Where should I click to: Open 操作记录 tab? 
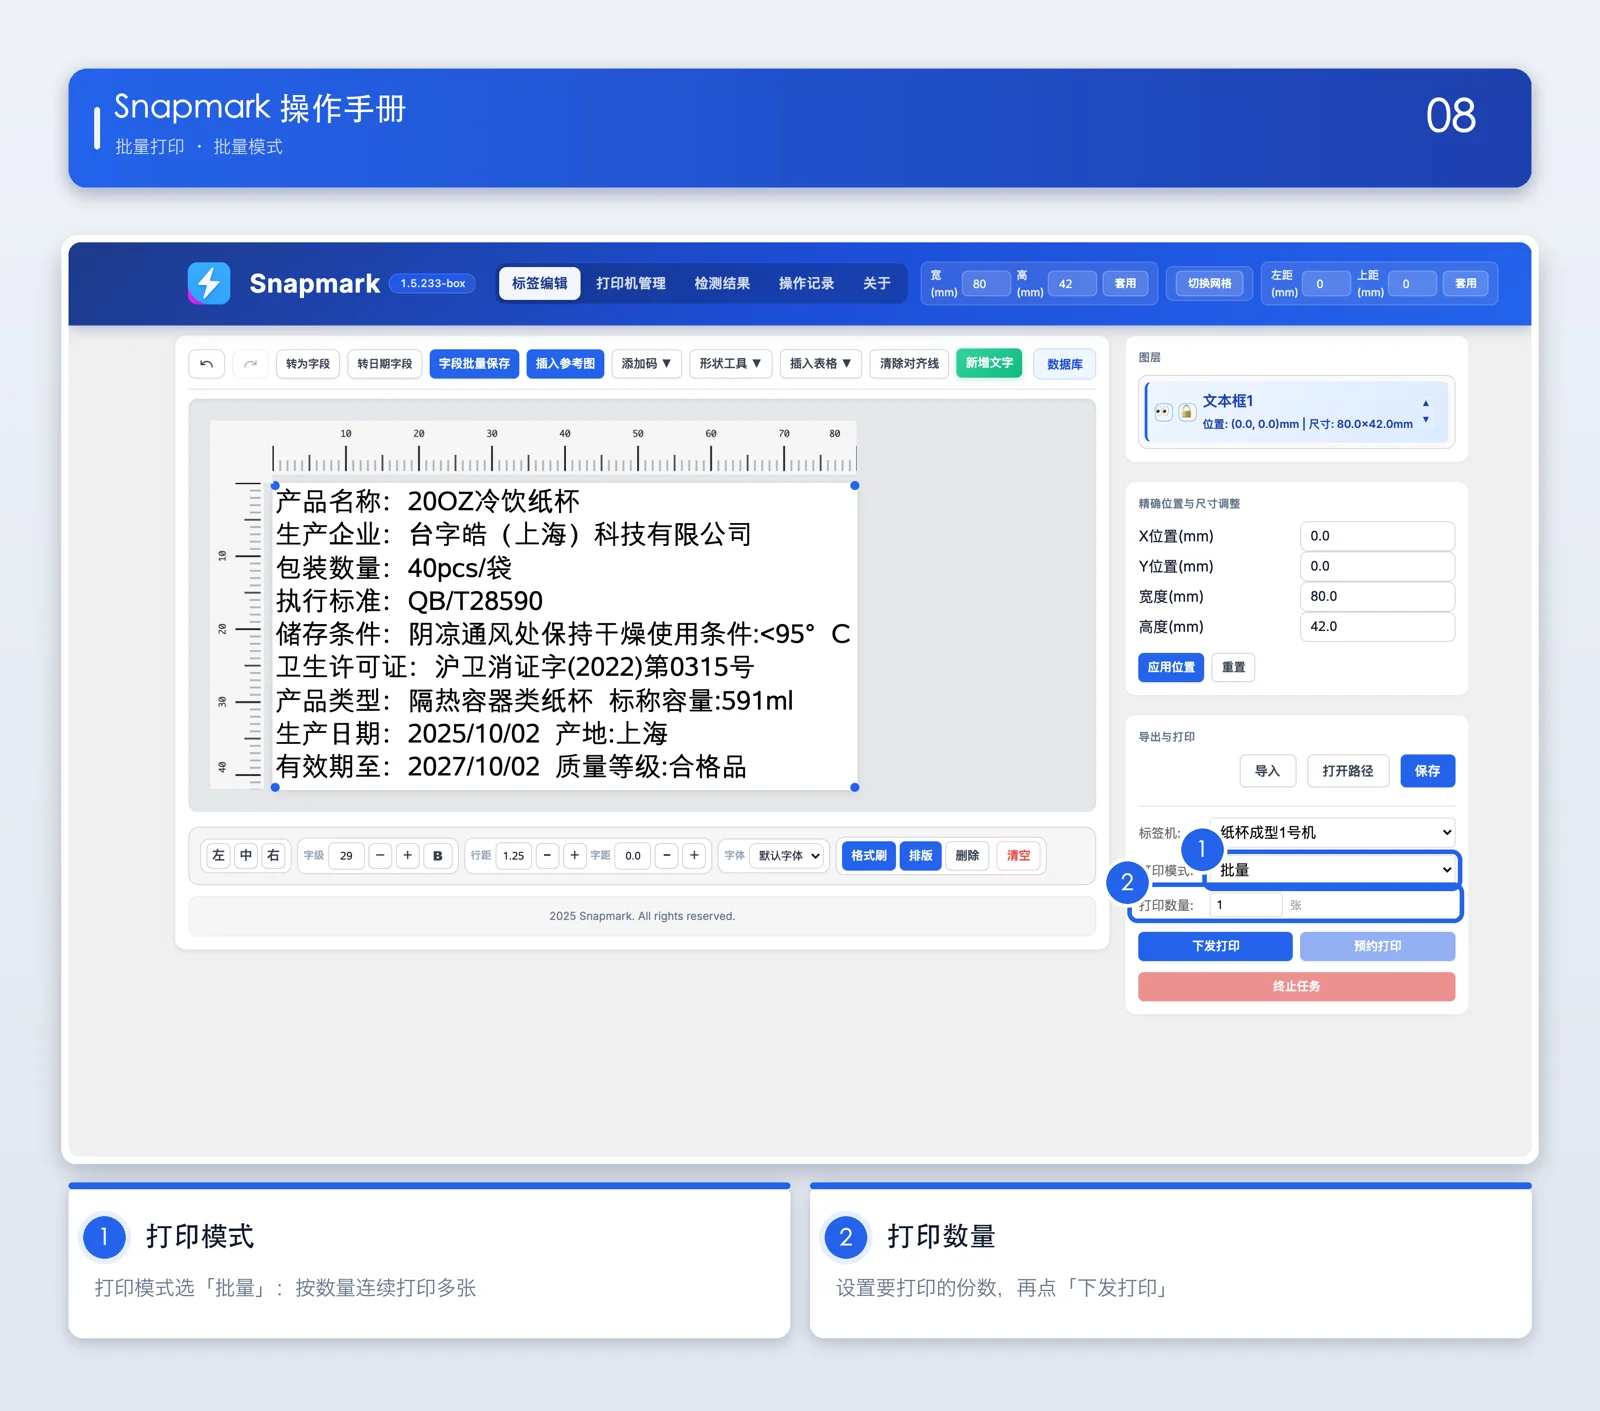tap(807, 284)
